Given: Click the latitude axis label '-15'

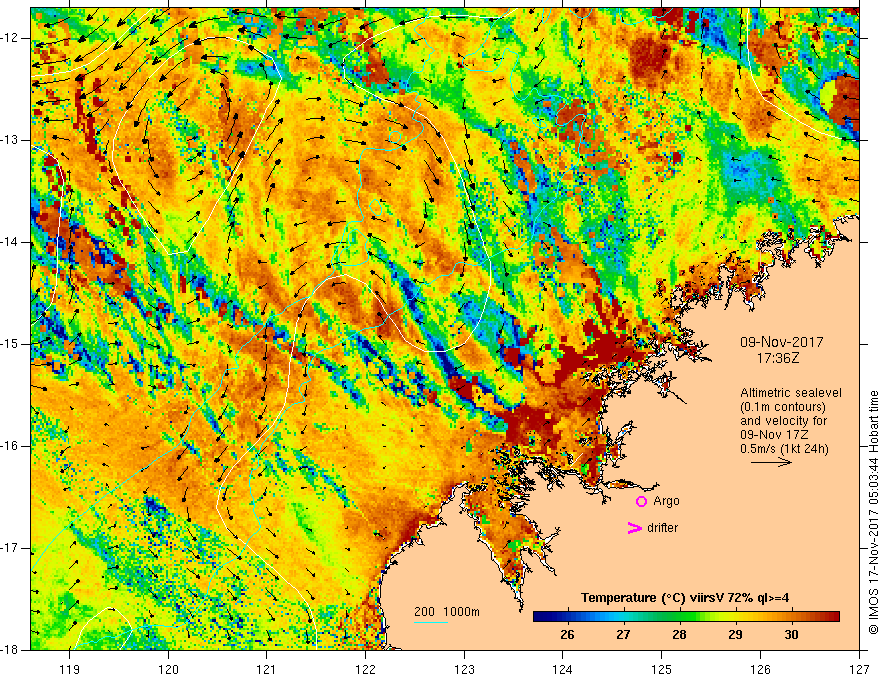Looking at the screenshot, I should [10, 344].
